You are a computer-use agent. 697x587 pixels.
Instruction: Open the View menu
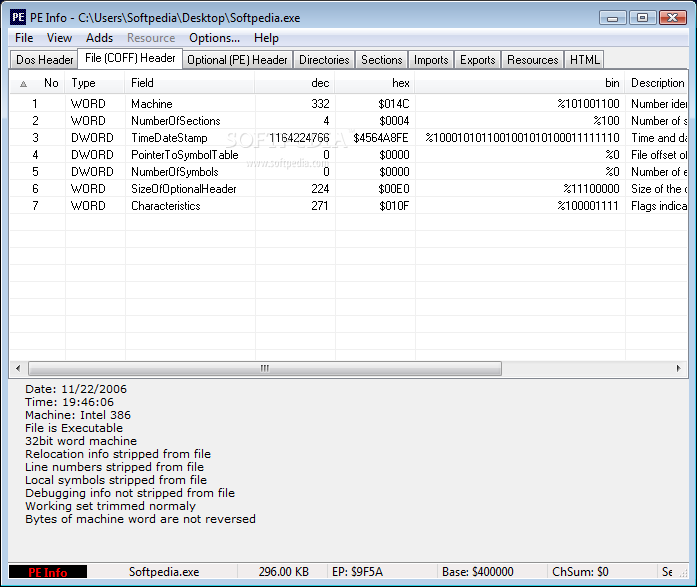pos(60,38)
